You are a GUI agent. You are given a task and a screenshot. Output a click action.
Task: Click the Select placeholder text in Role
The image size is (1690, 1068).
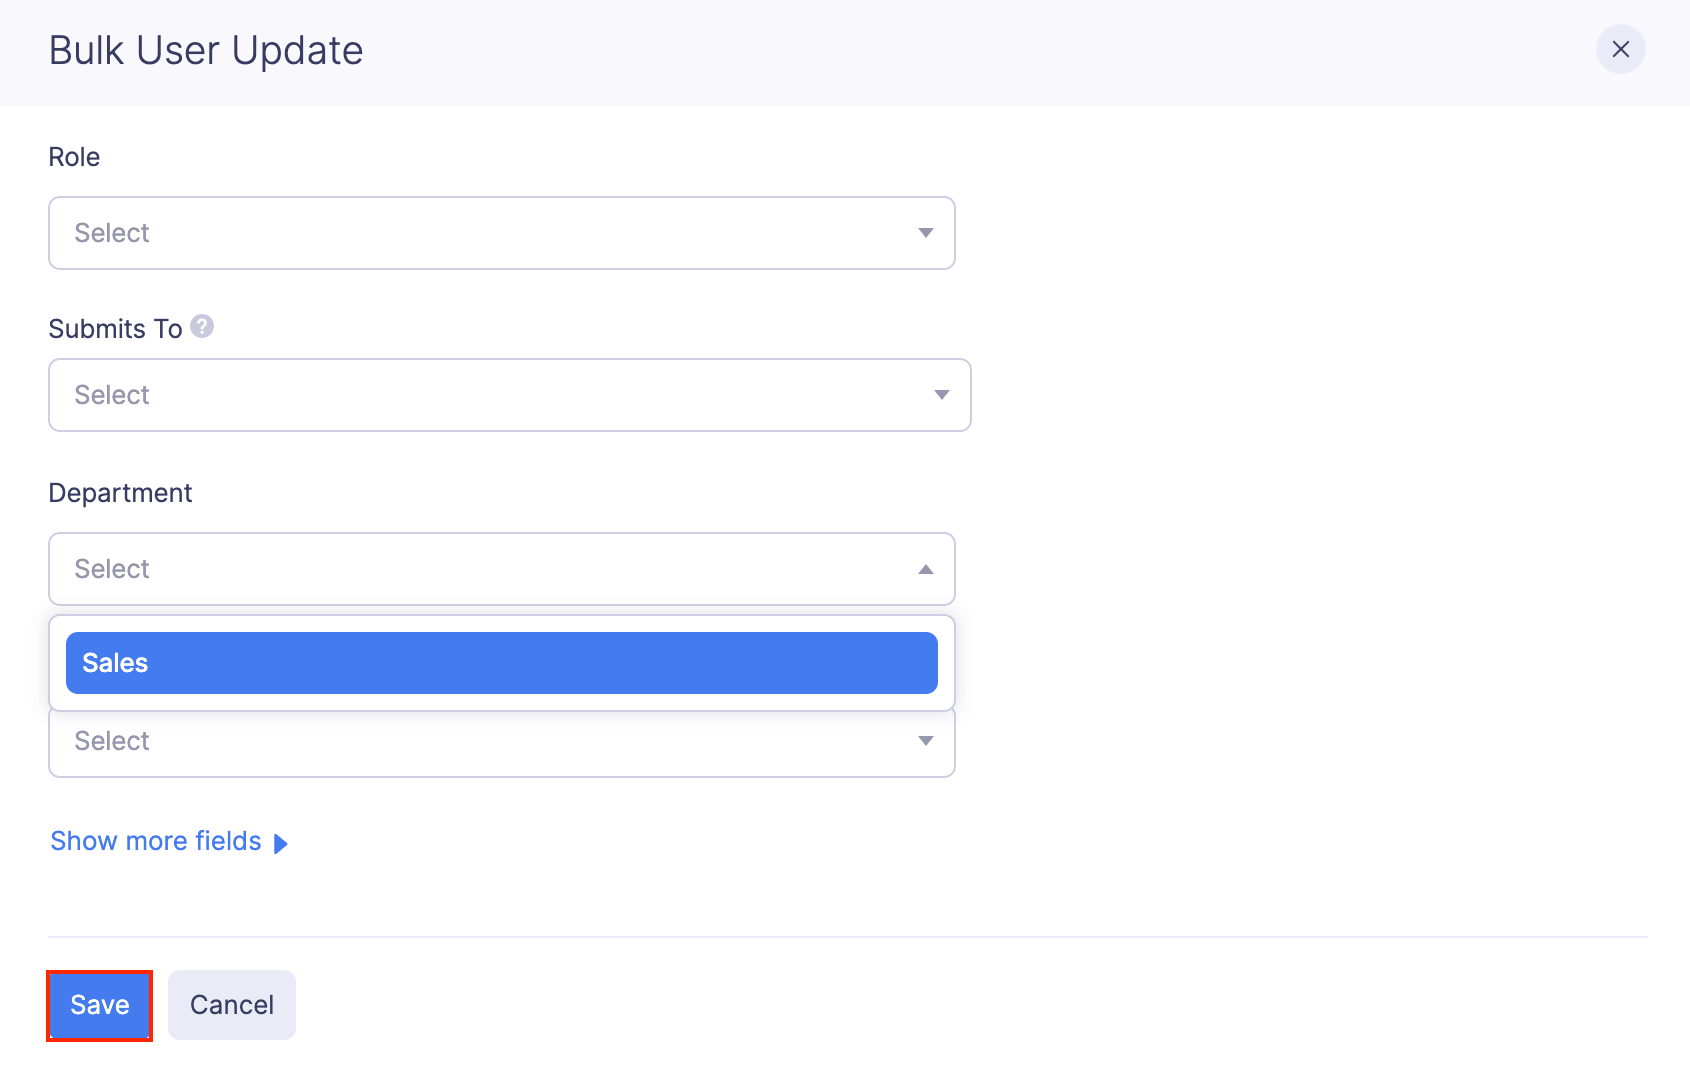pos(112,233)
